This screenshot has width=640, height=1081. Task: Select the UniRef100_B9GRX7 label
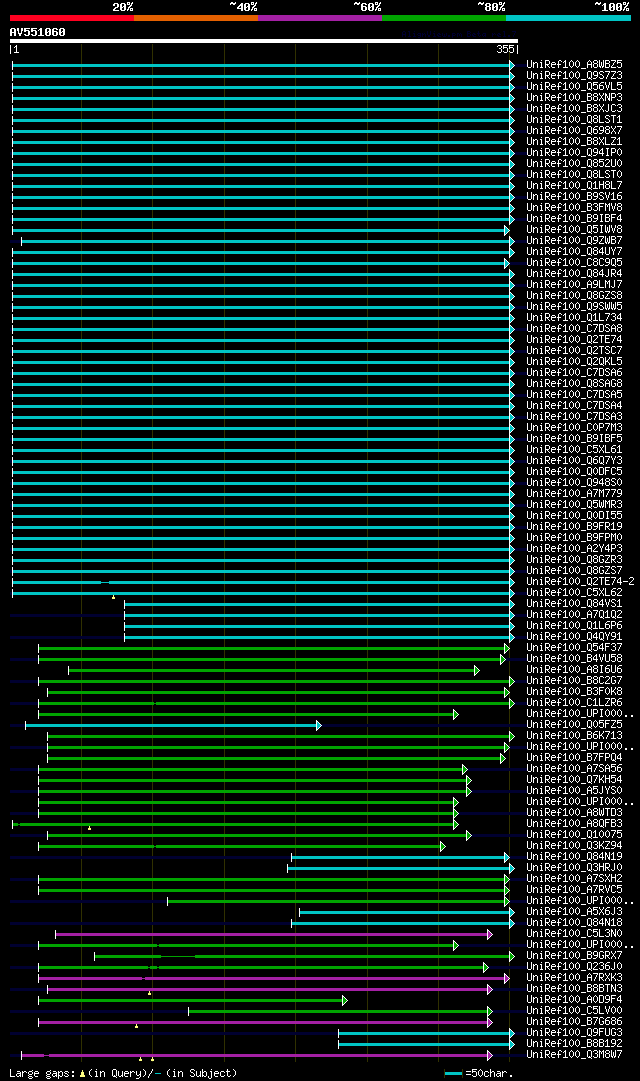click(x=574, y=956)
